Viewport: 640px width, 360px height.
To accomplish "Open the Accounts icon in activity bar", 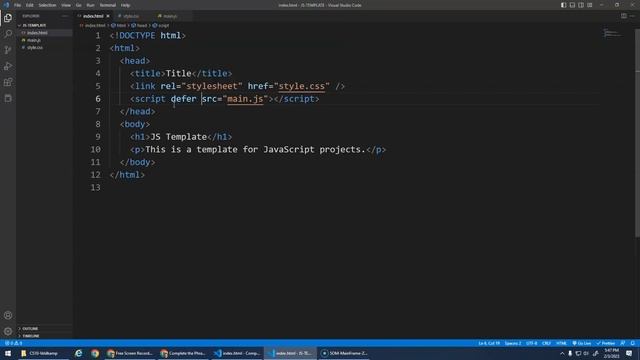I will [8, 315].
